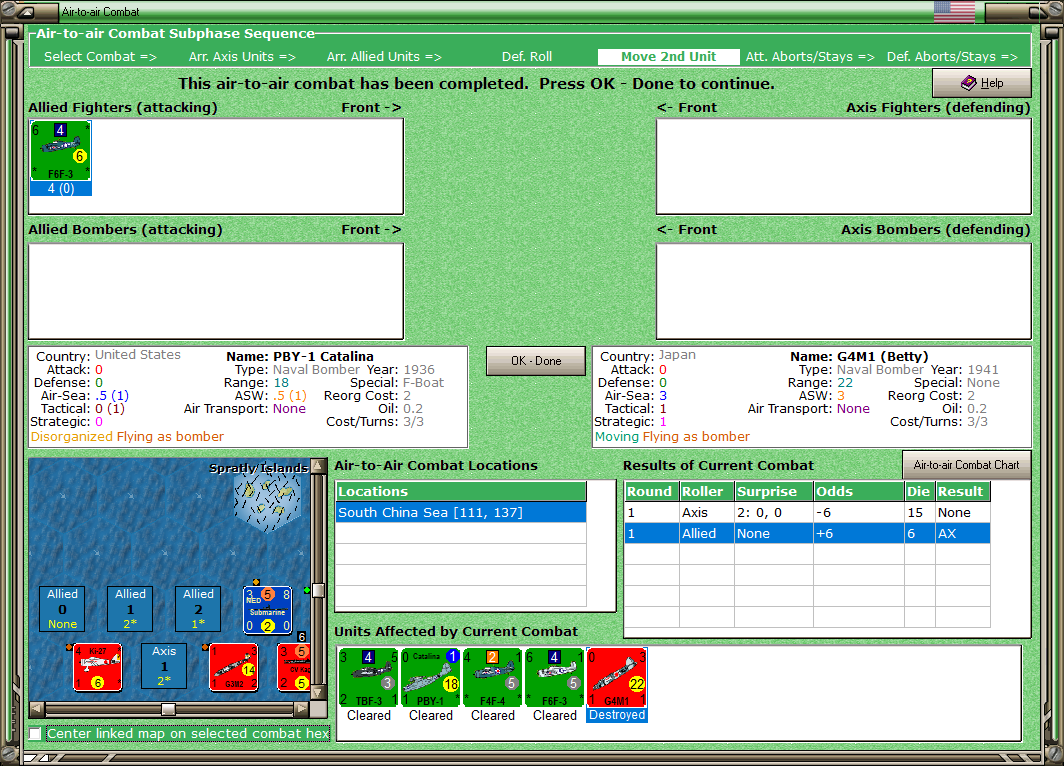Click the Allied 1 2* marker on the map
This screenshot has width=1064, height=766.
pos(130,609)
